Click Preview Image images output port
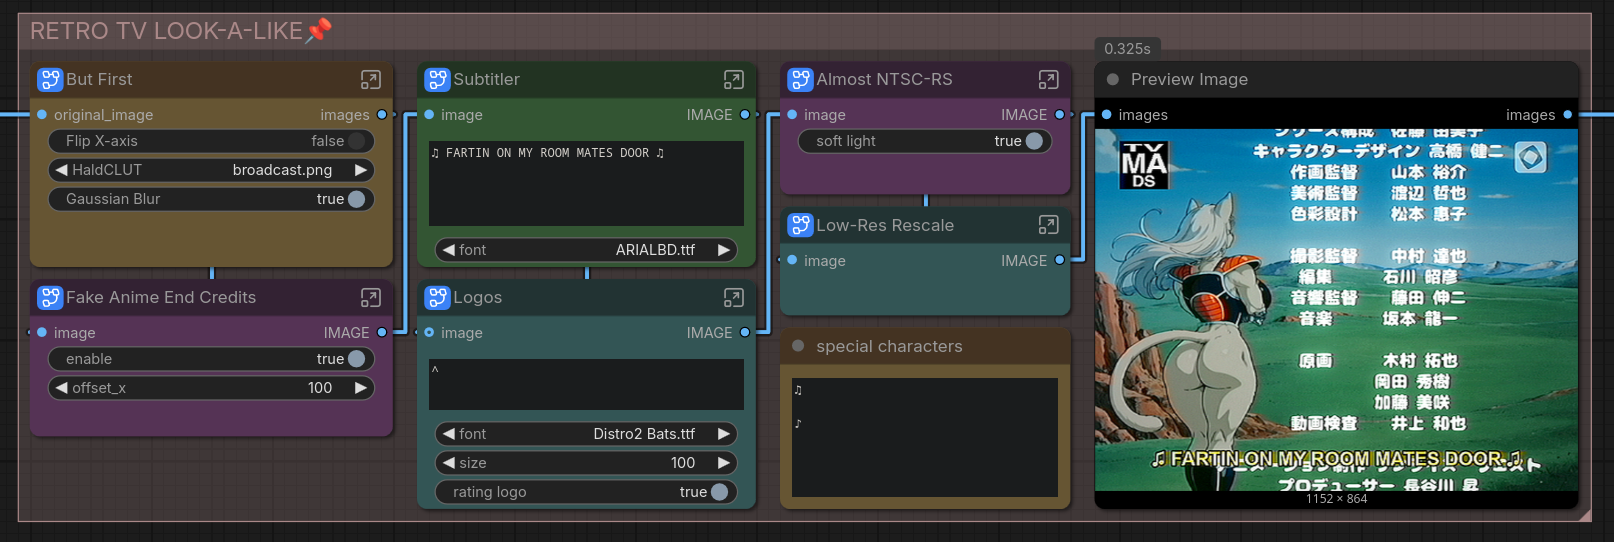This screenshot has height=542, width=1614. (x=1568, y=115)
